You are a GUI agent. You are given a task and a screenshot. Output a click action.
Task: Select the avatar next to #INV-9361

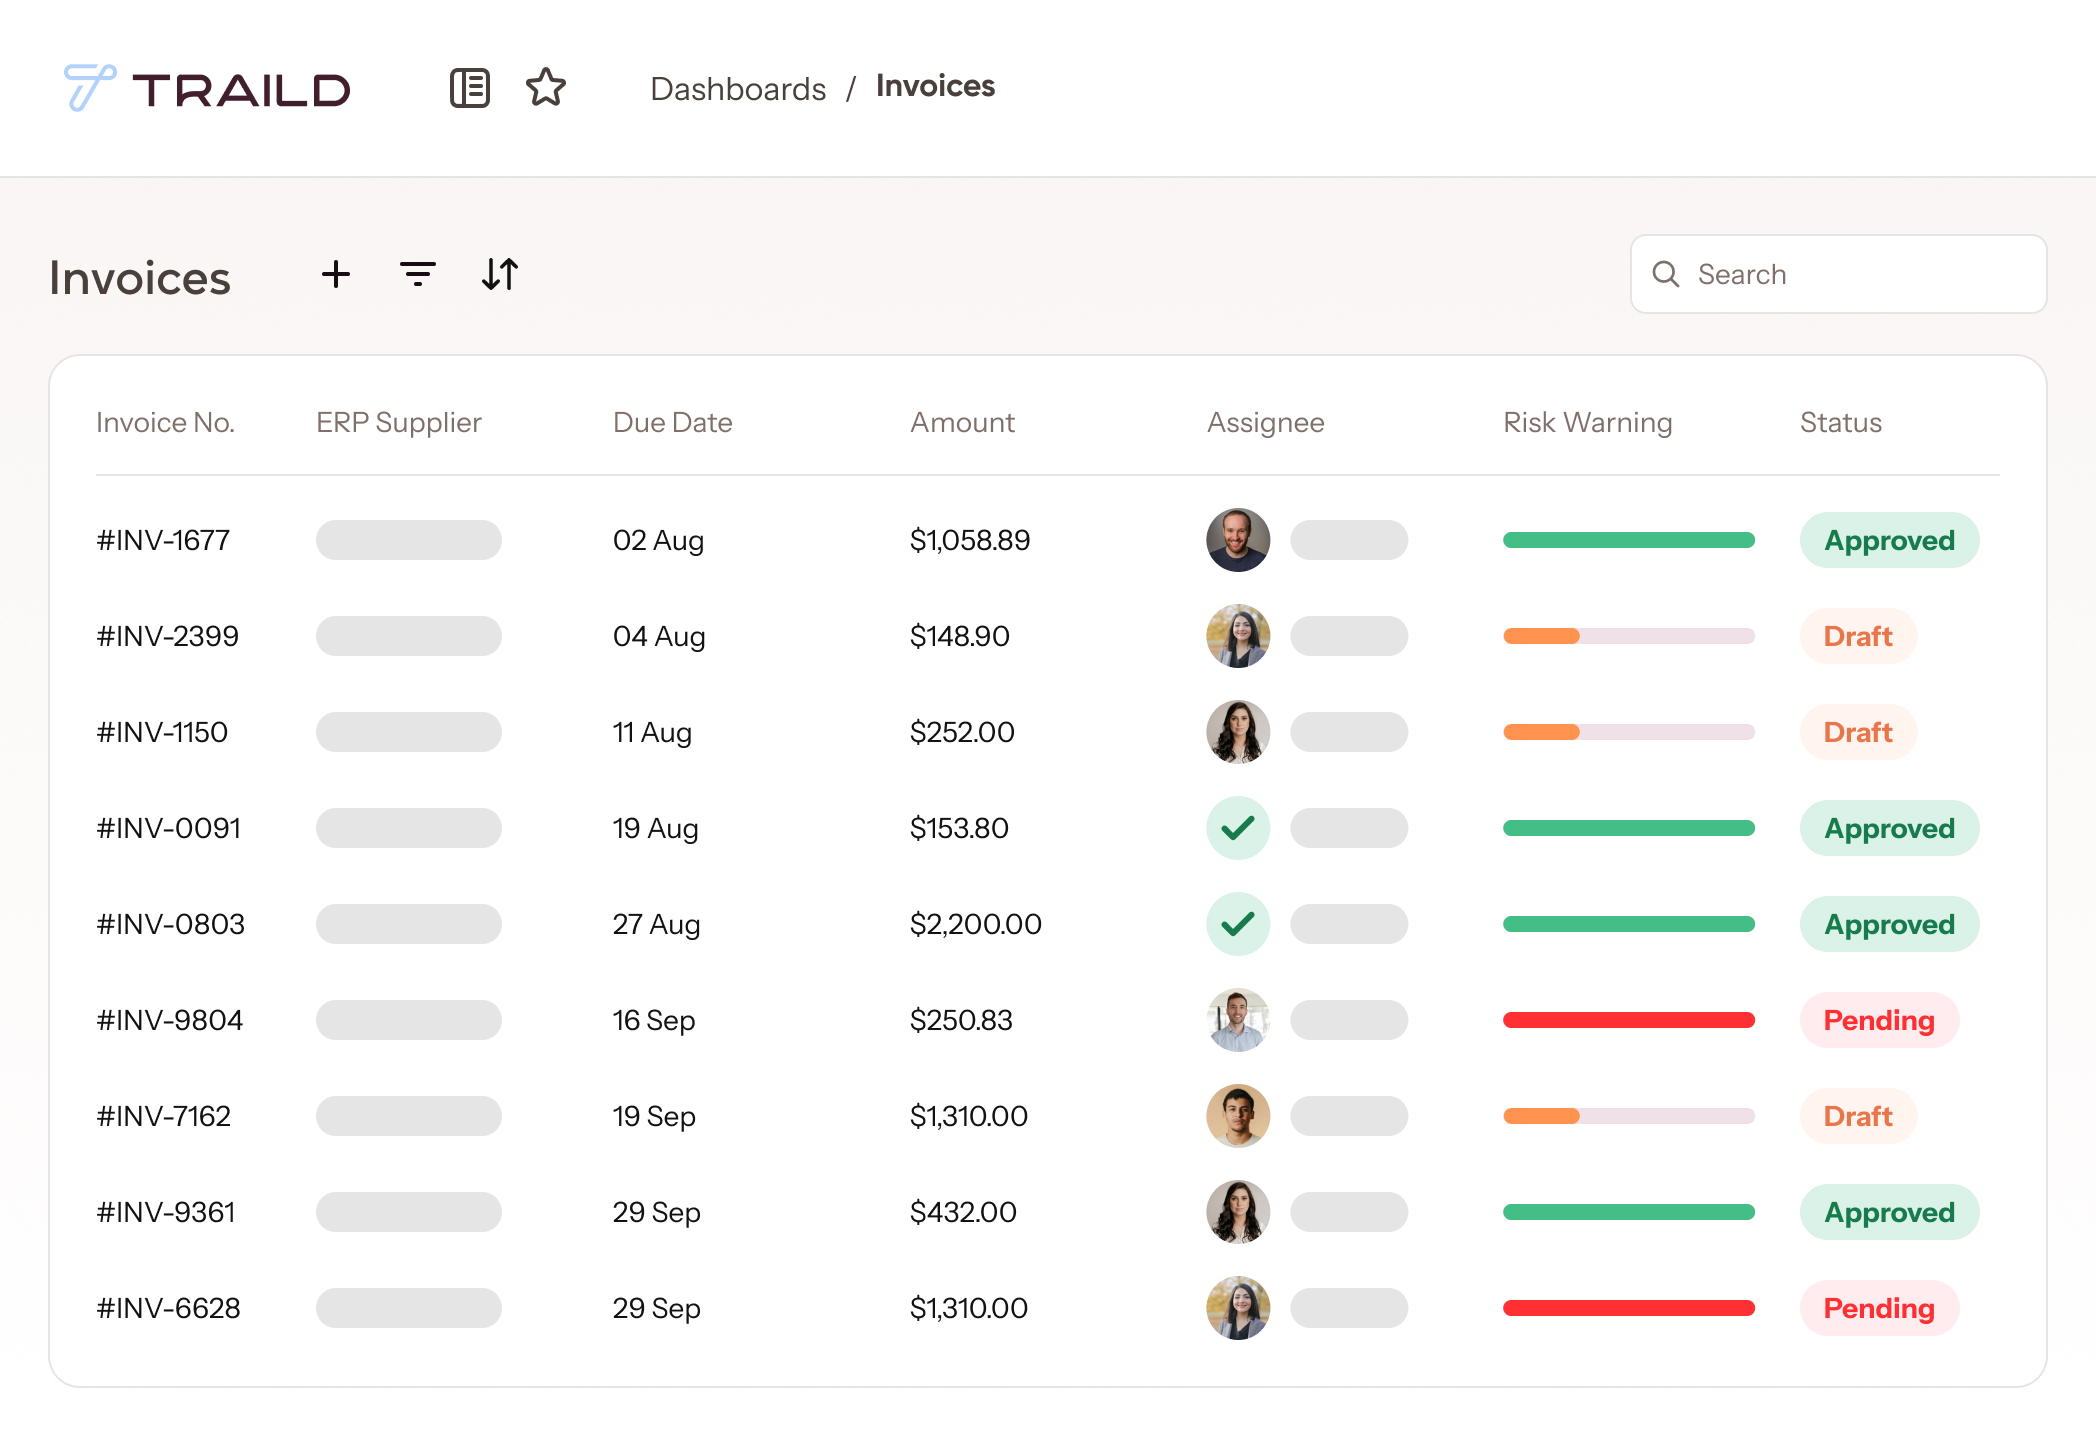click(x=1238, y=1212)
